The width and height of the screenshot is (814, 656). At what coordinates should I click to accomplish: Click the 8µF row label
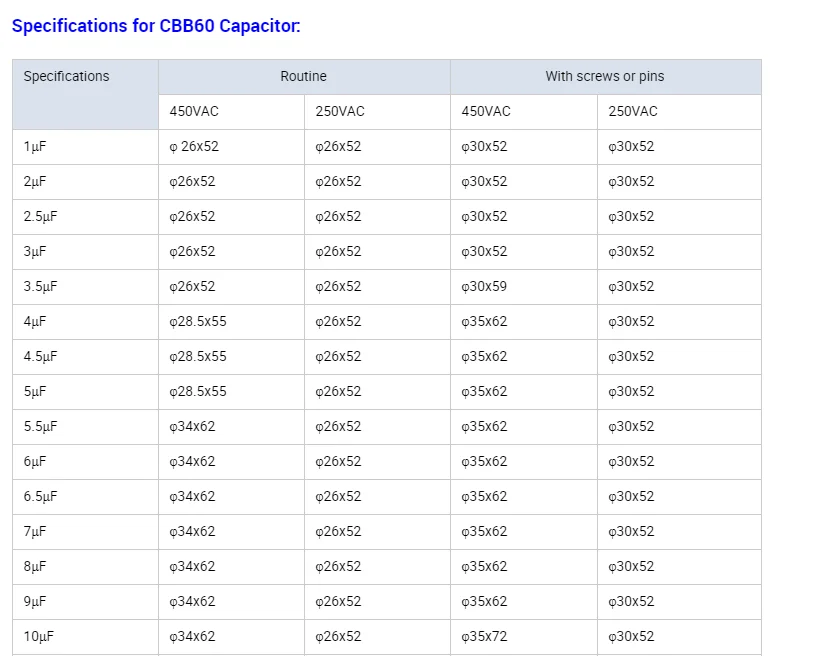coord(35,567)
